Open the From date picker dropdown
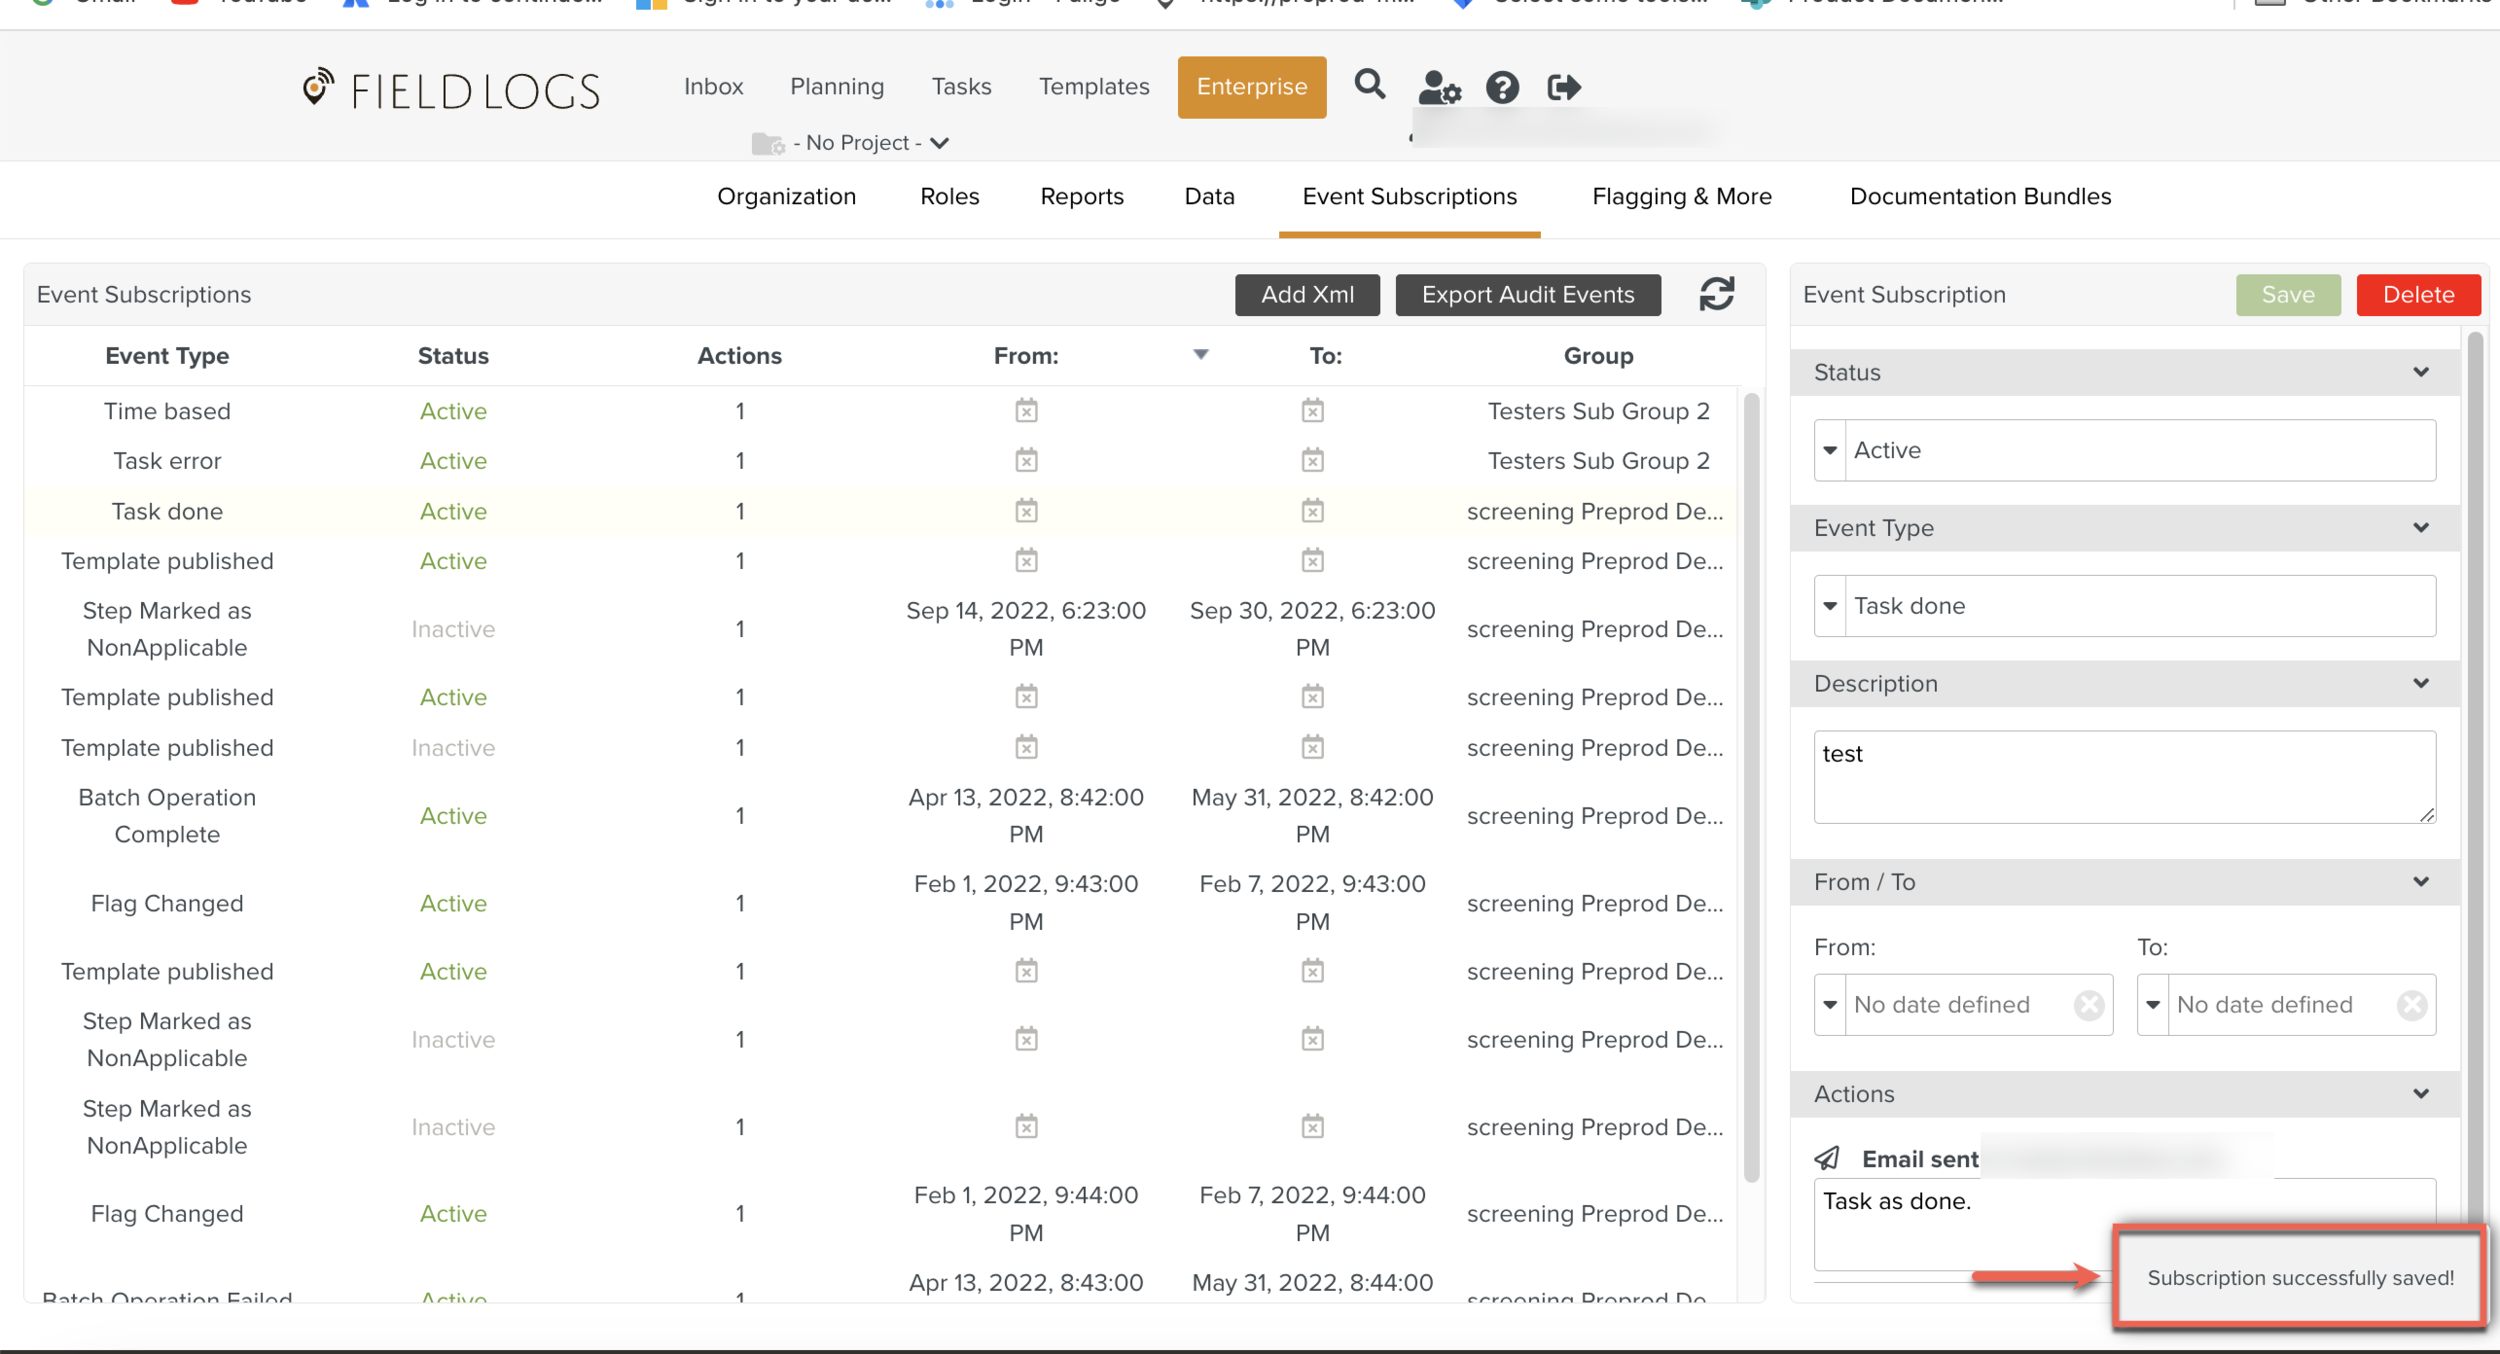 pos(1829,1004)
